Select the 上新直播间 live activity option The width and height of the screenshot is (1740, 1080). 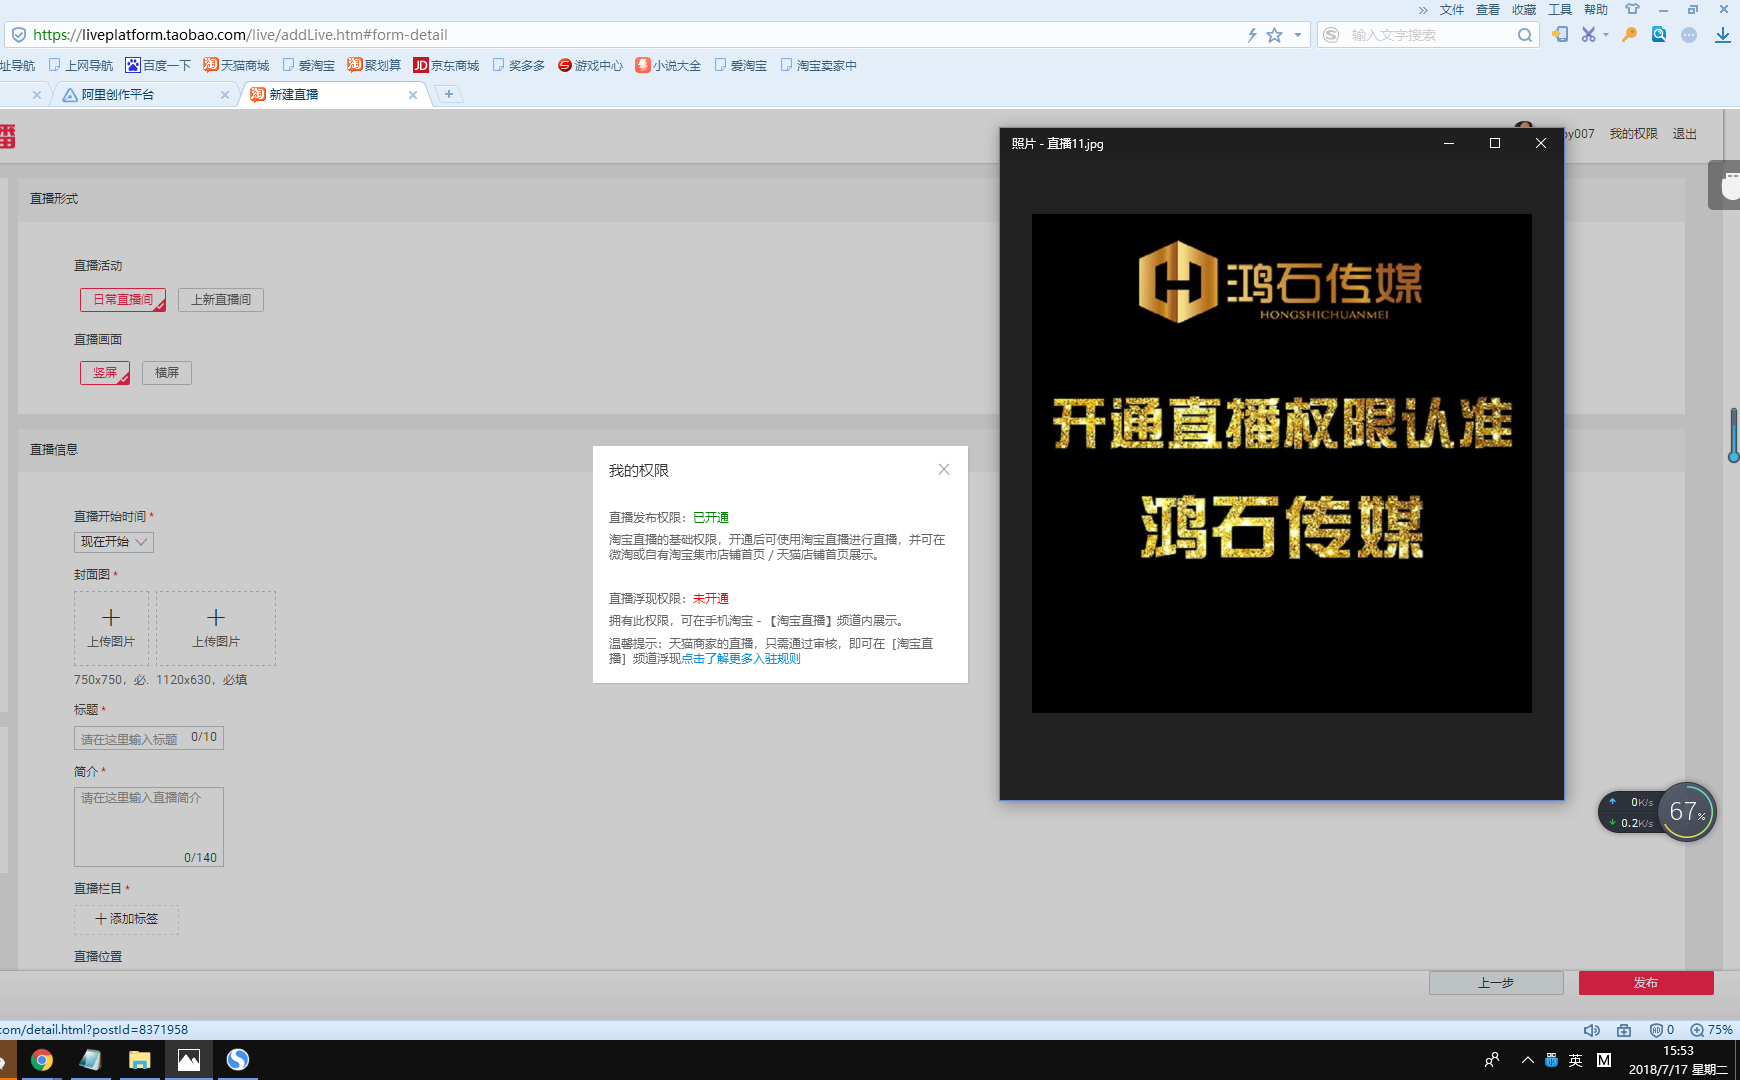coord(221,300)
